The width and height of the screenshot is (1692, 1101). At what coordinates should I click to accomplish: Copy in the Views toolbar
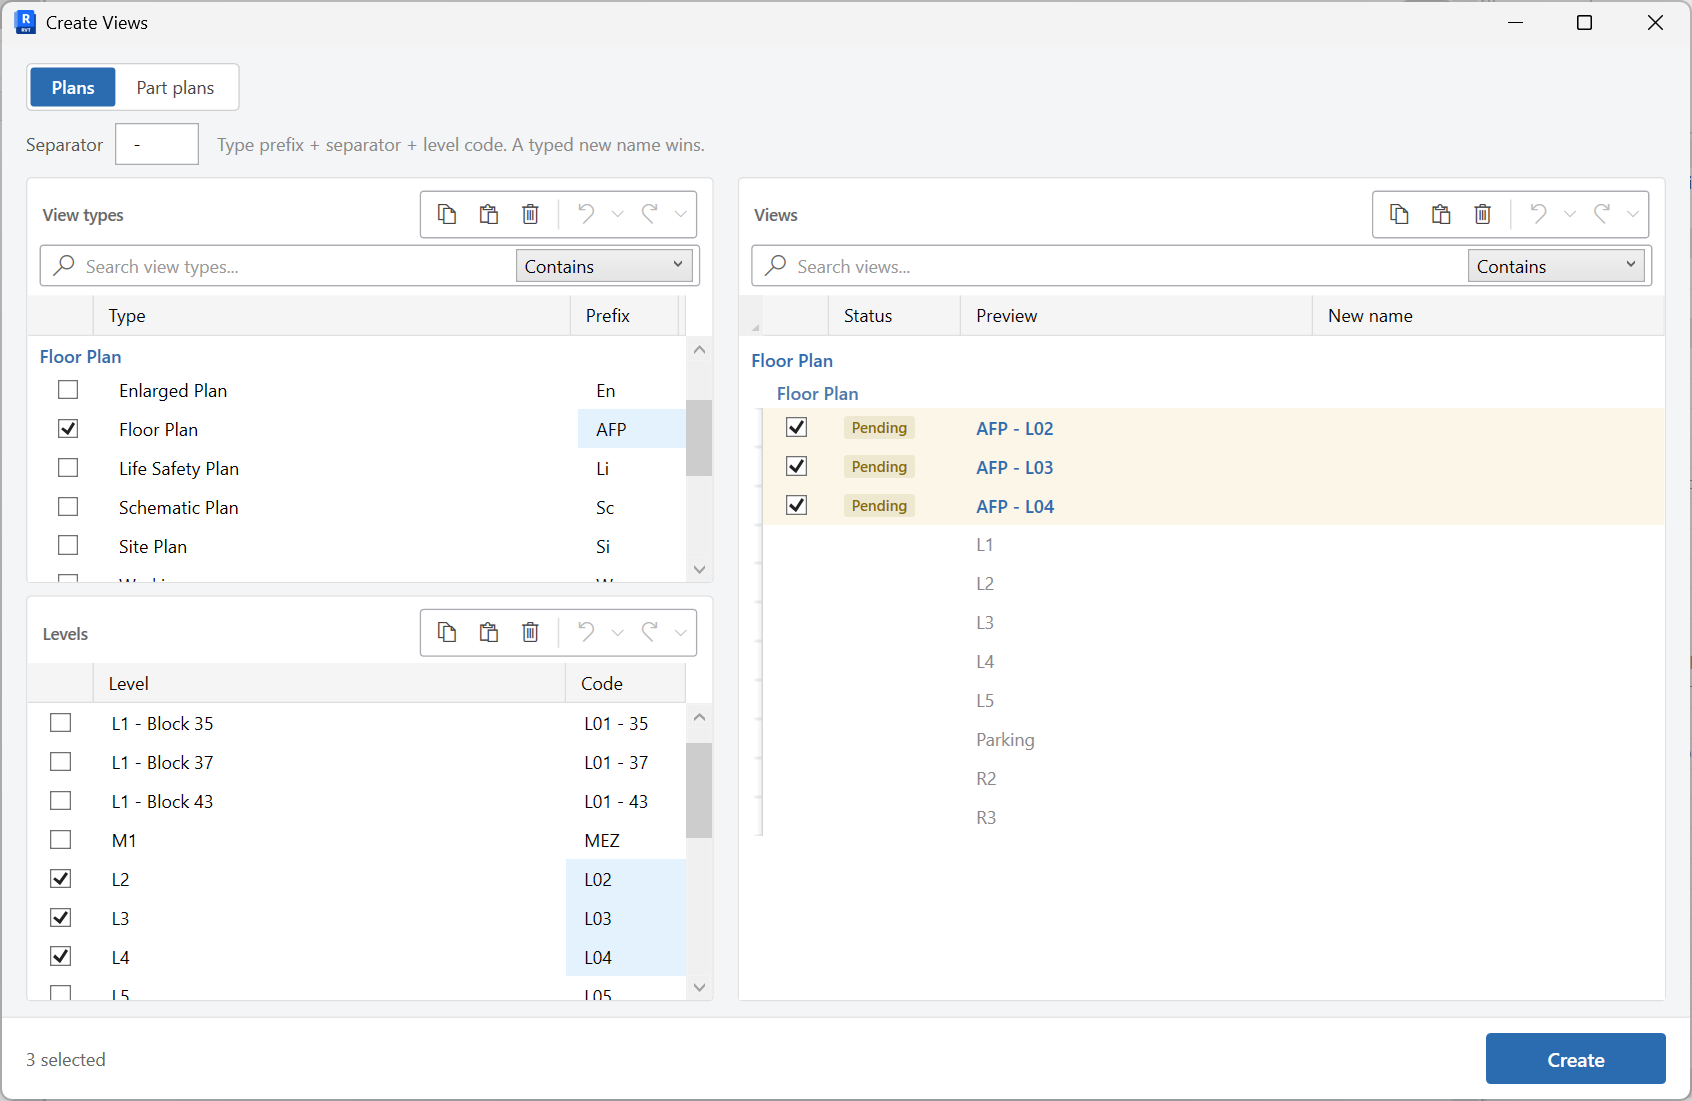[x=1399, y=214]
